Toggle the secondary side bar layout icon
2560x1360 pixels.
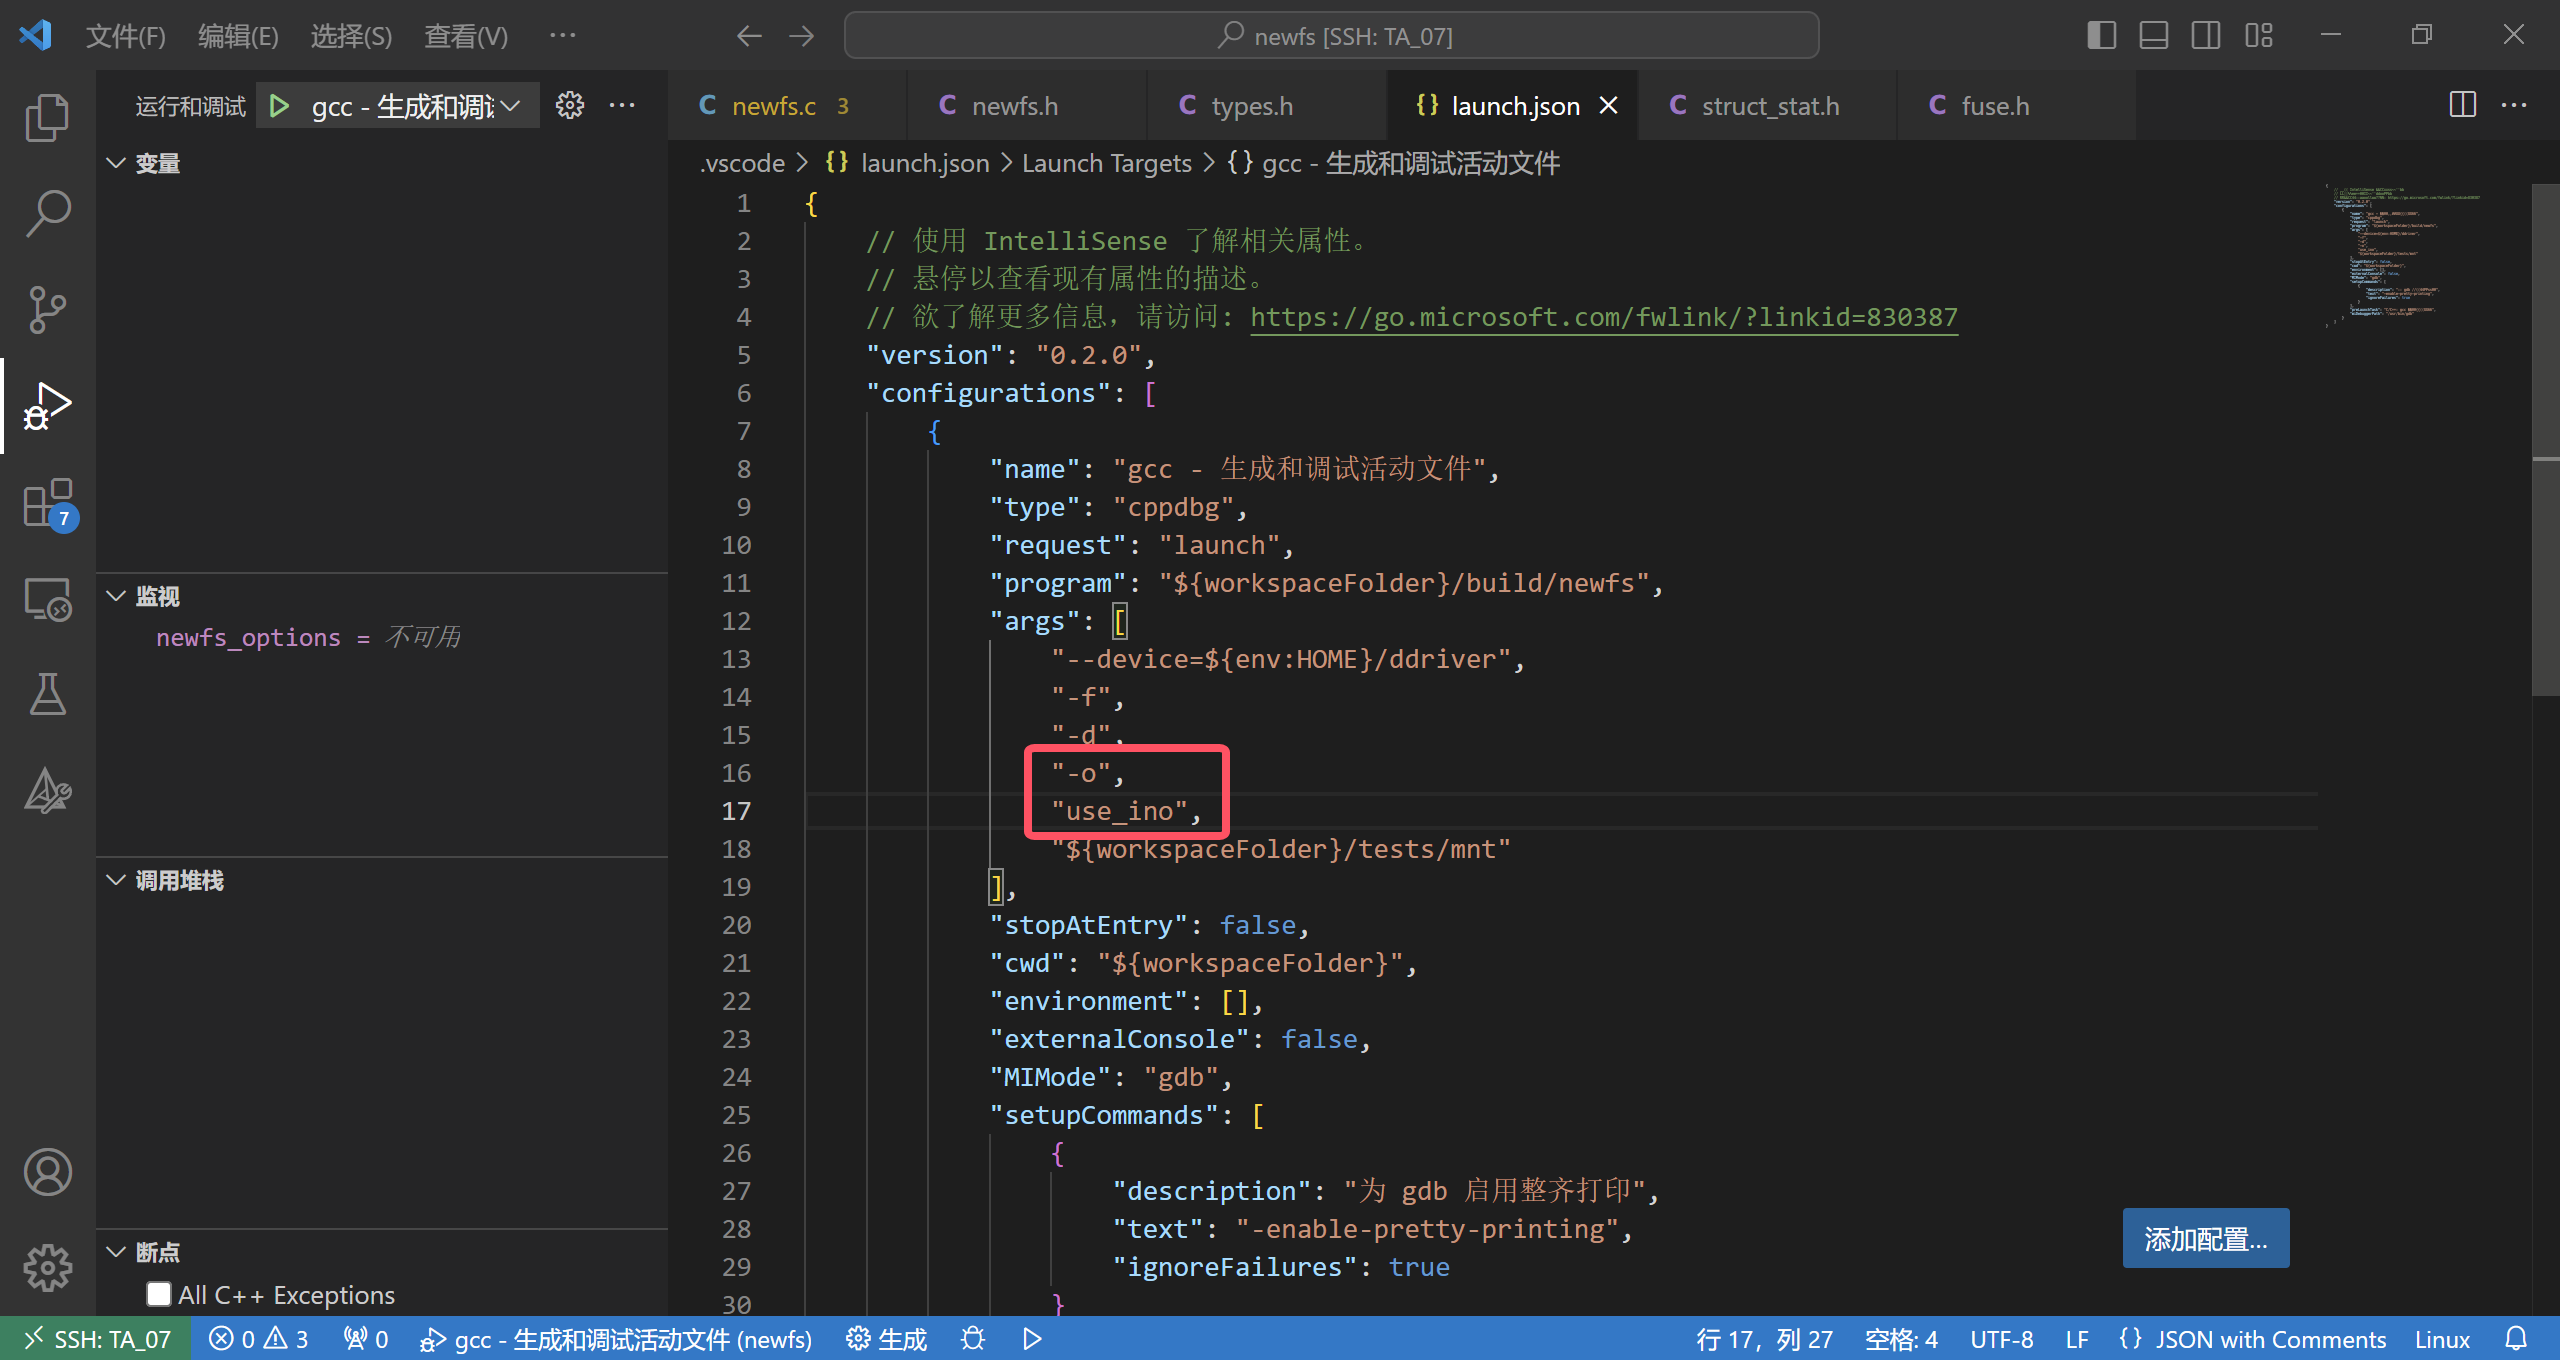click(x=2206, y=36)
